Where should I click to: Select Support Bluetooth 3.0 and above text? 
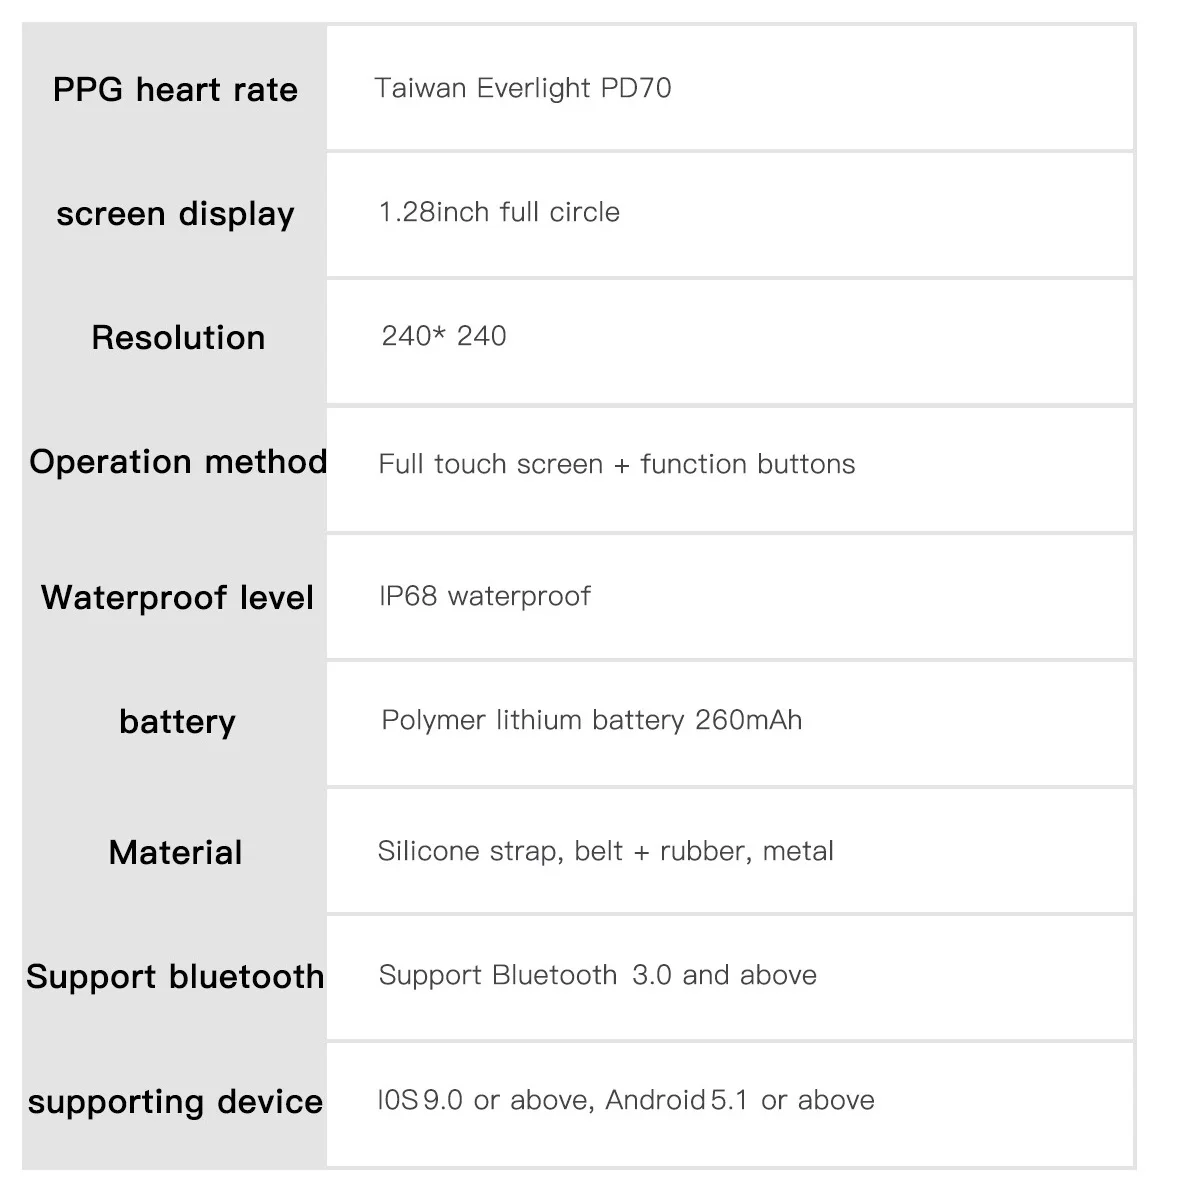[597, 975]
